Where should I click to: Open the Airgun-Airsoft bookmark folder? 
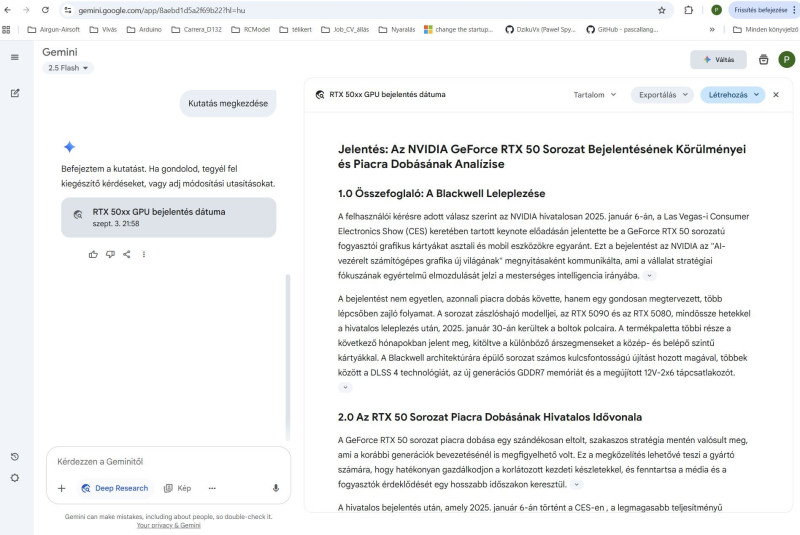coord(54,30)
